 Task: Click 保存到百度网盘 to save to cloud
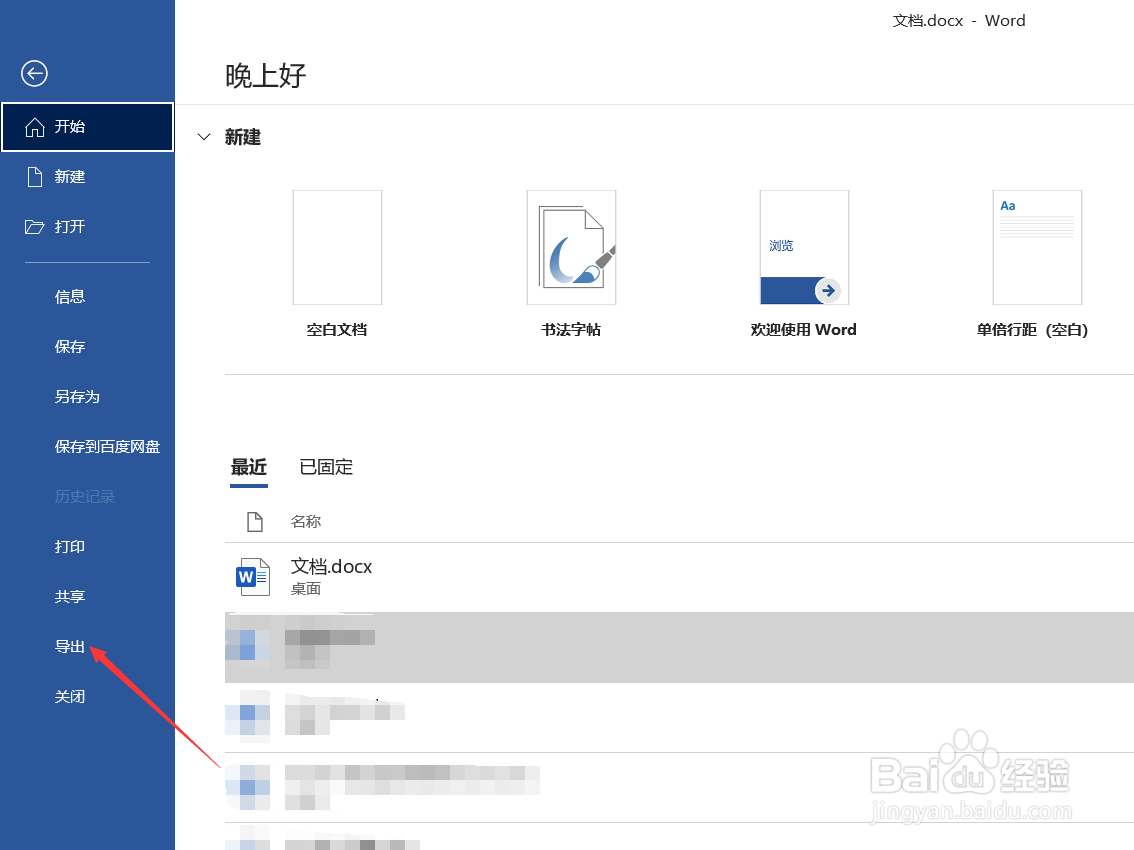[x=107, y=446]
